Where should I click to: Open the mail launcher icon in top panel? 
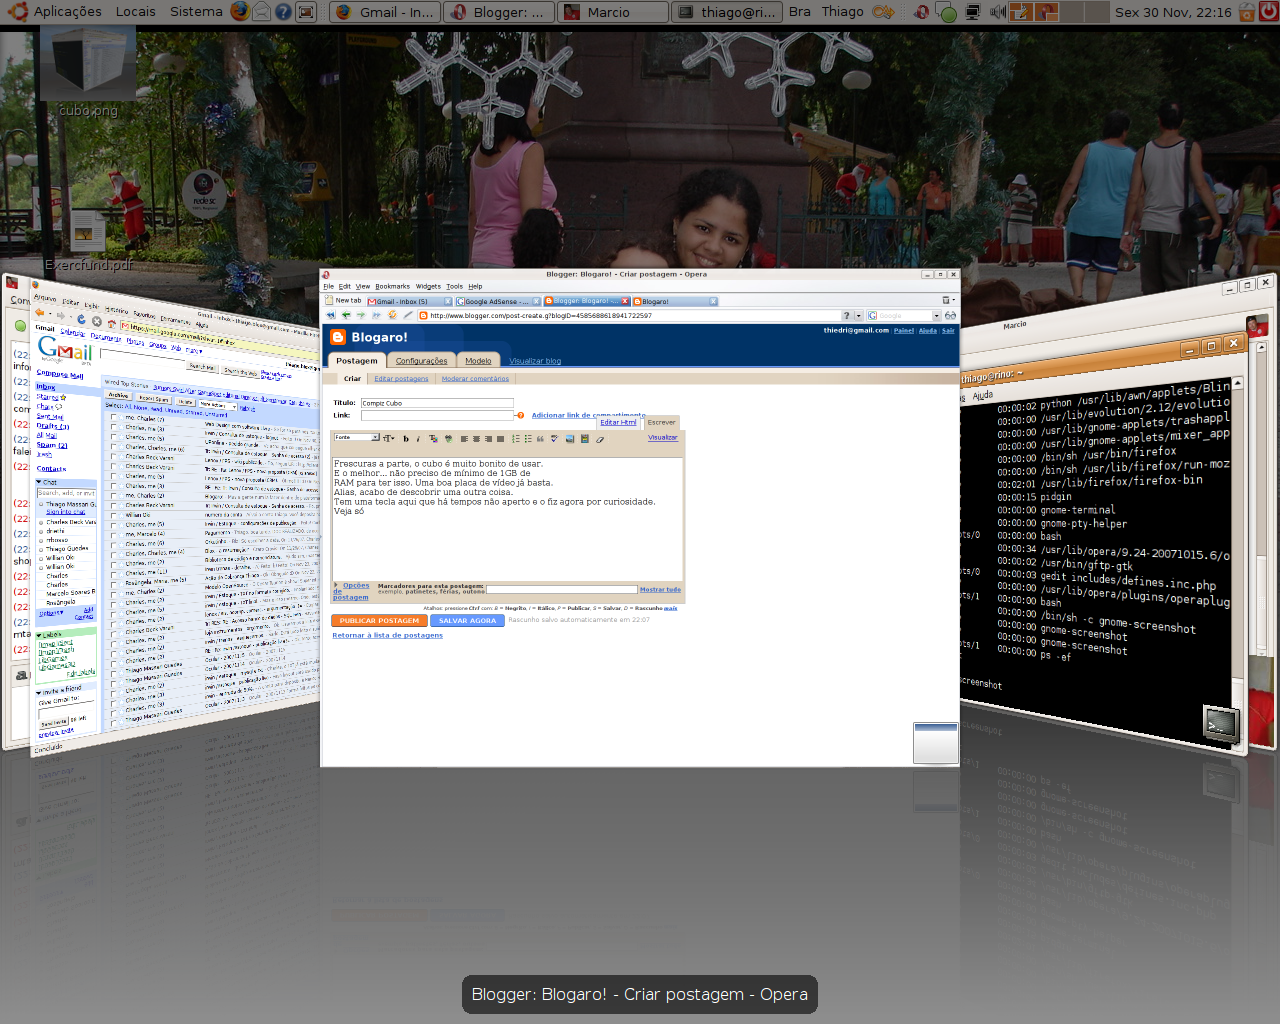261,12
